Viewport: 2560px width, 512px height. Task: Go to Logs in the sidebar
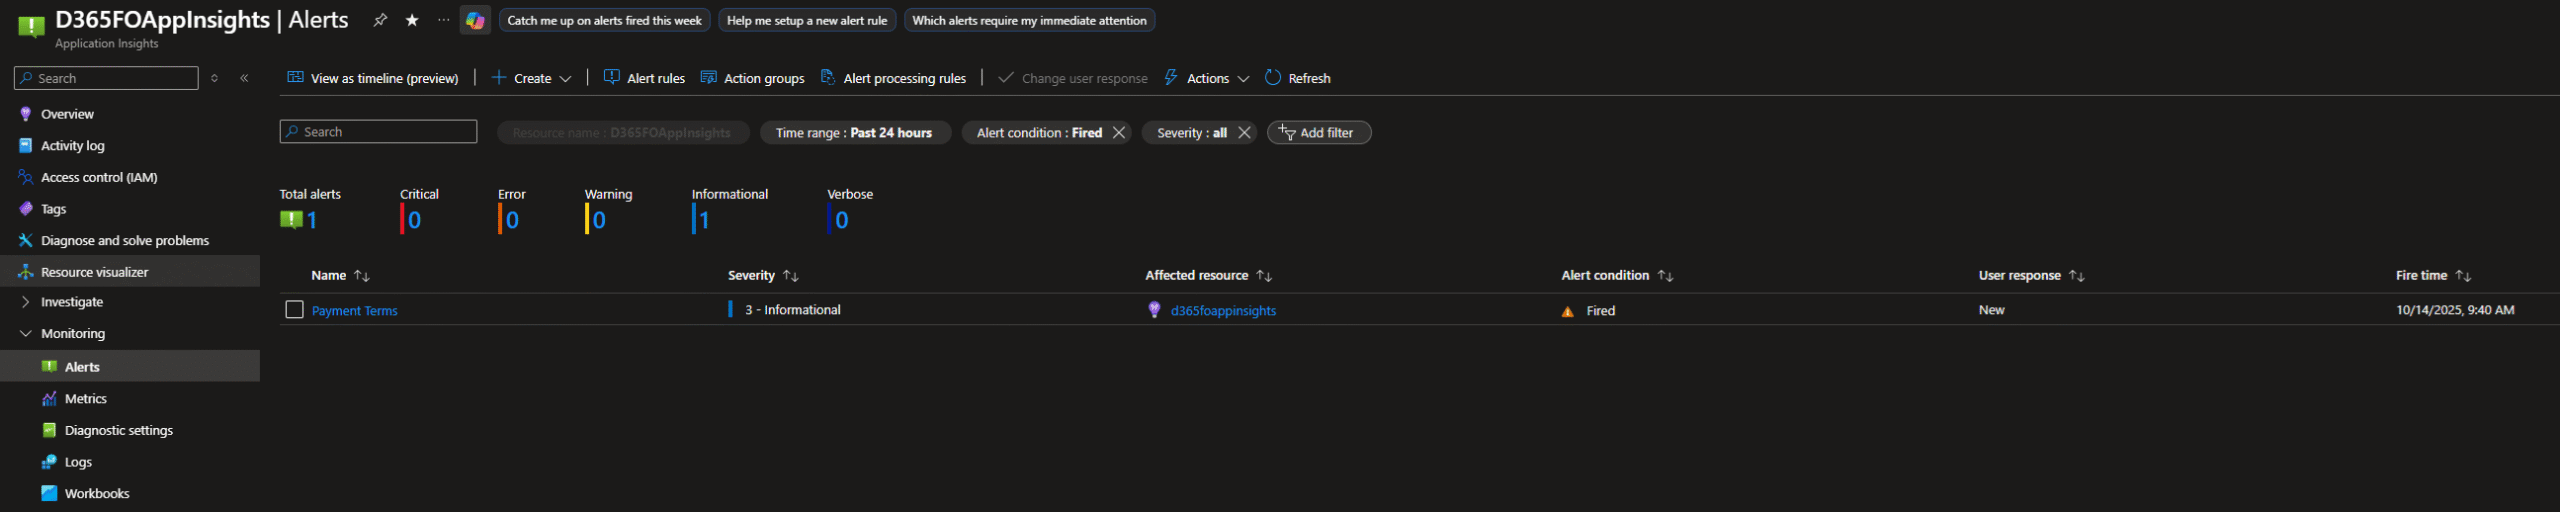click(78, 462)
